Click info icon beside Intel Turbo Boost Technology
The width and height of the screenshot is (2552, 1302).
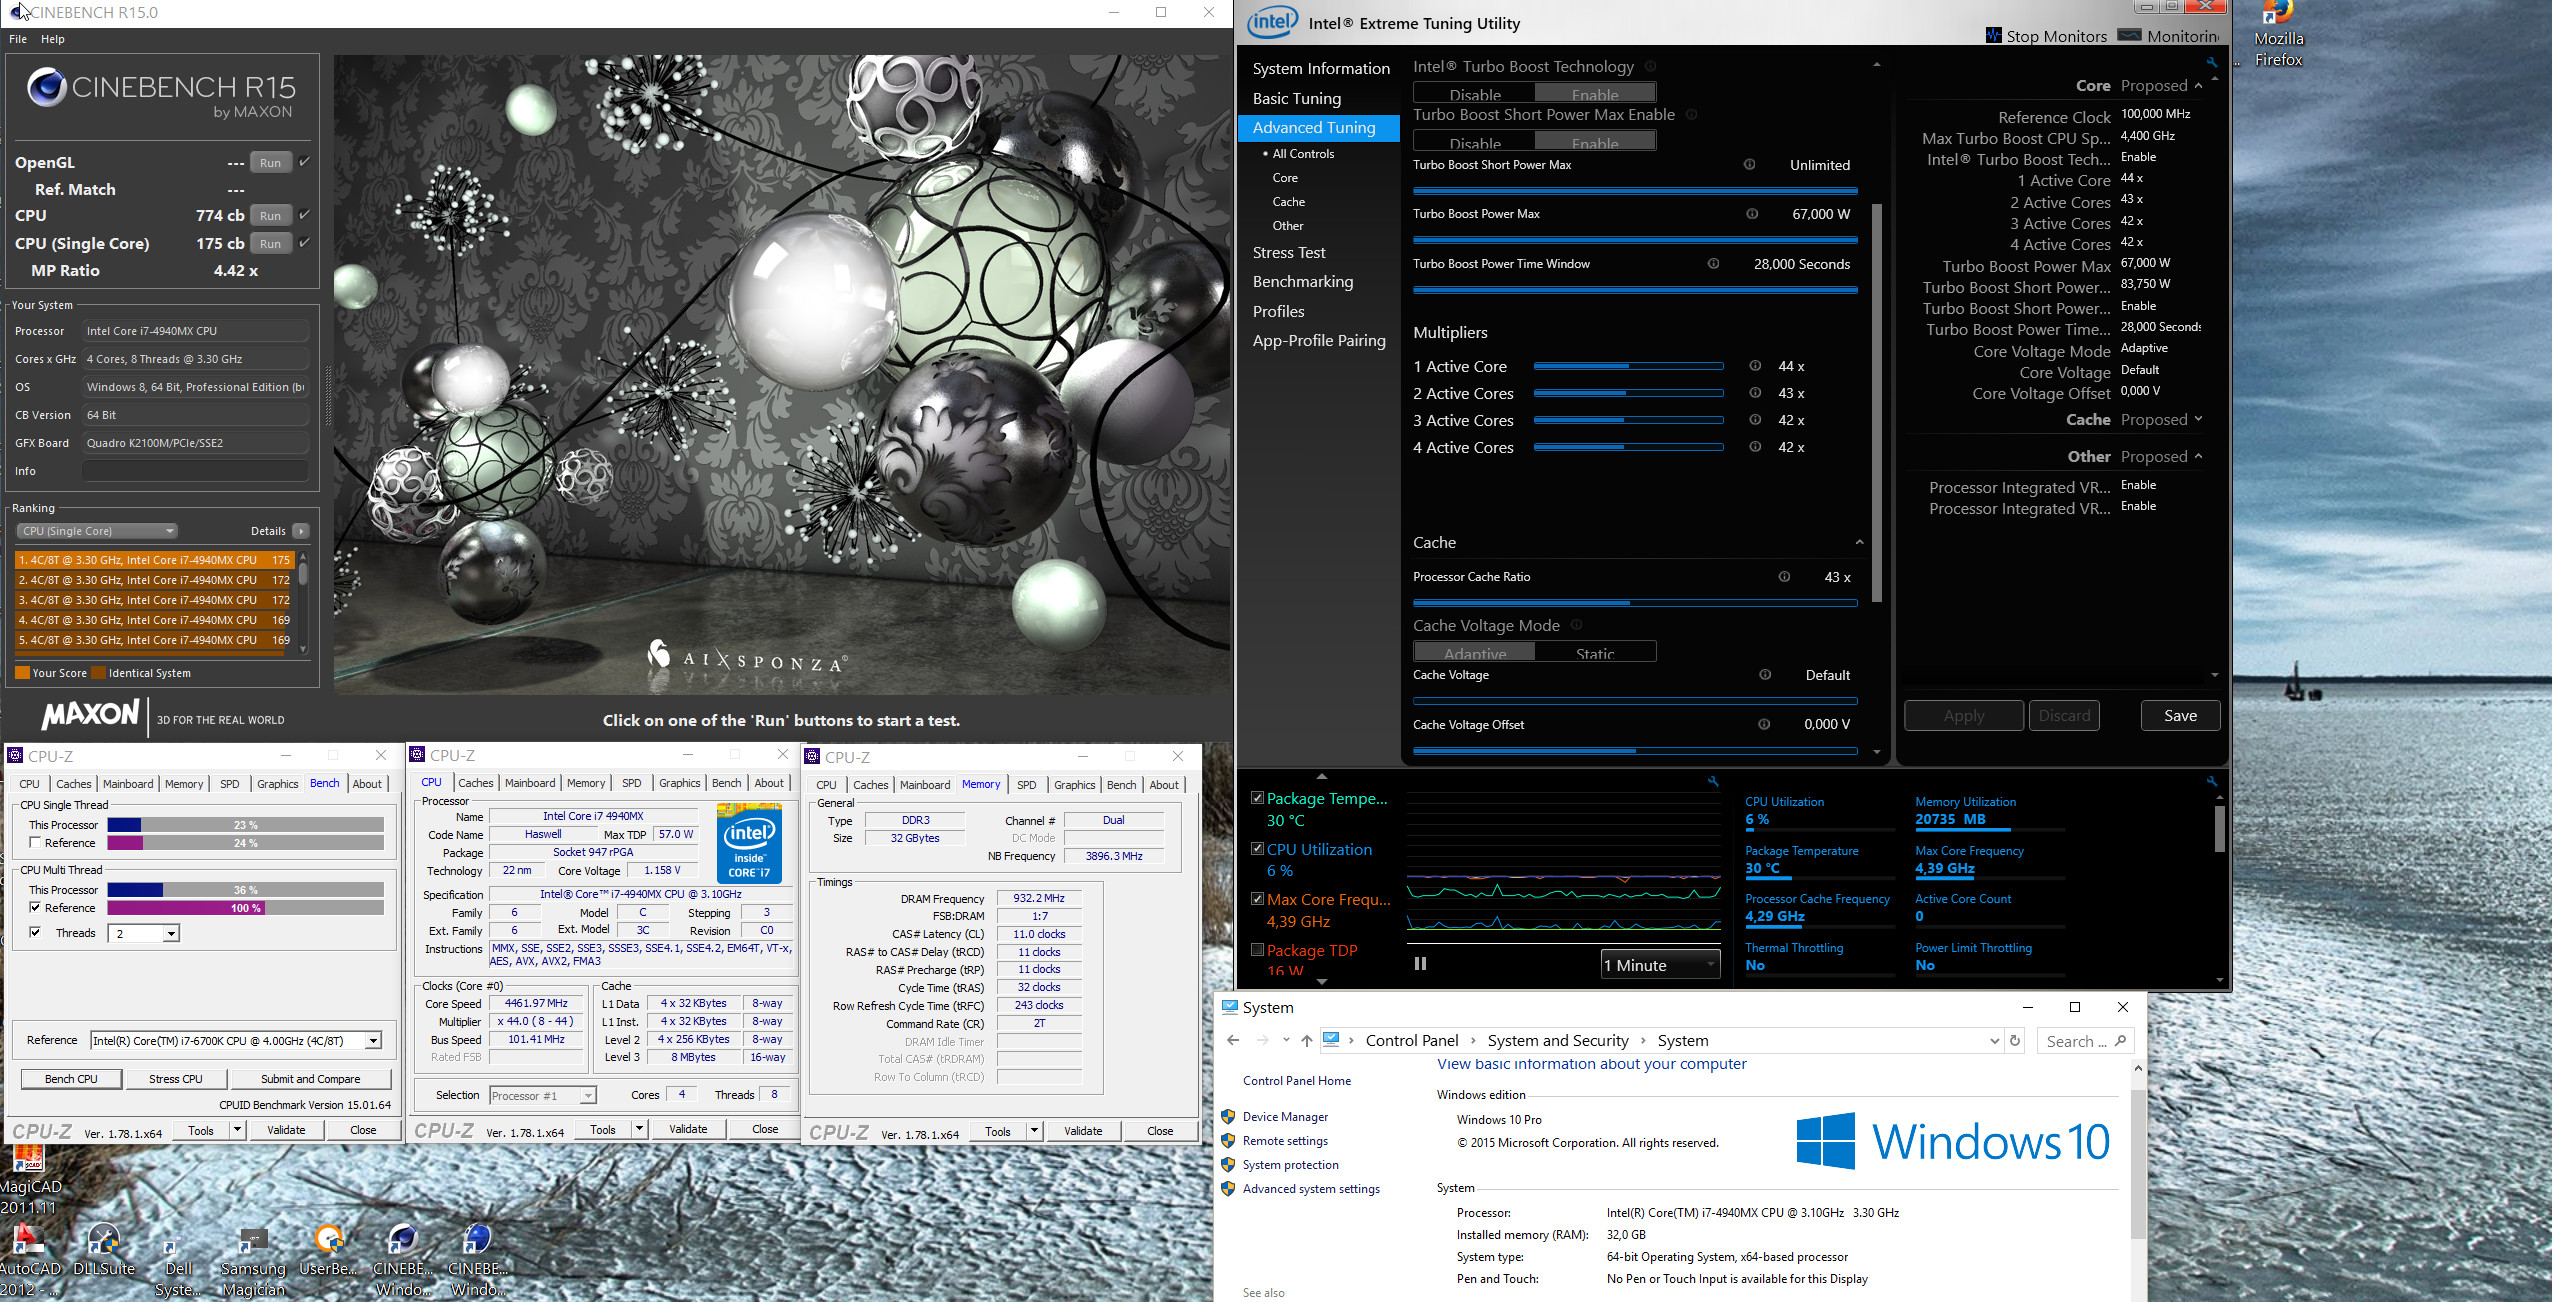point(1651,67)
